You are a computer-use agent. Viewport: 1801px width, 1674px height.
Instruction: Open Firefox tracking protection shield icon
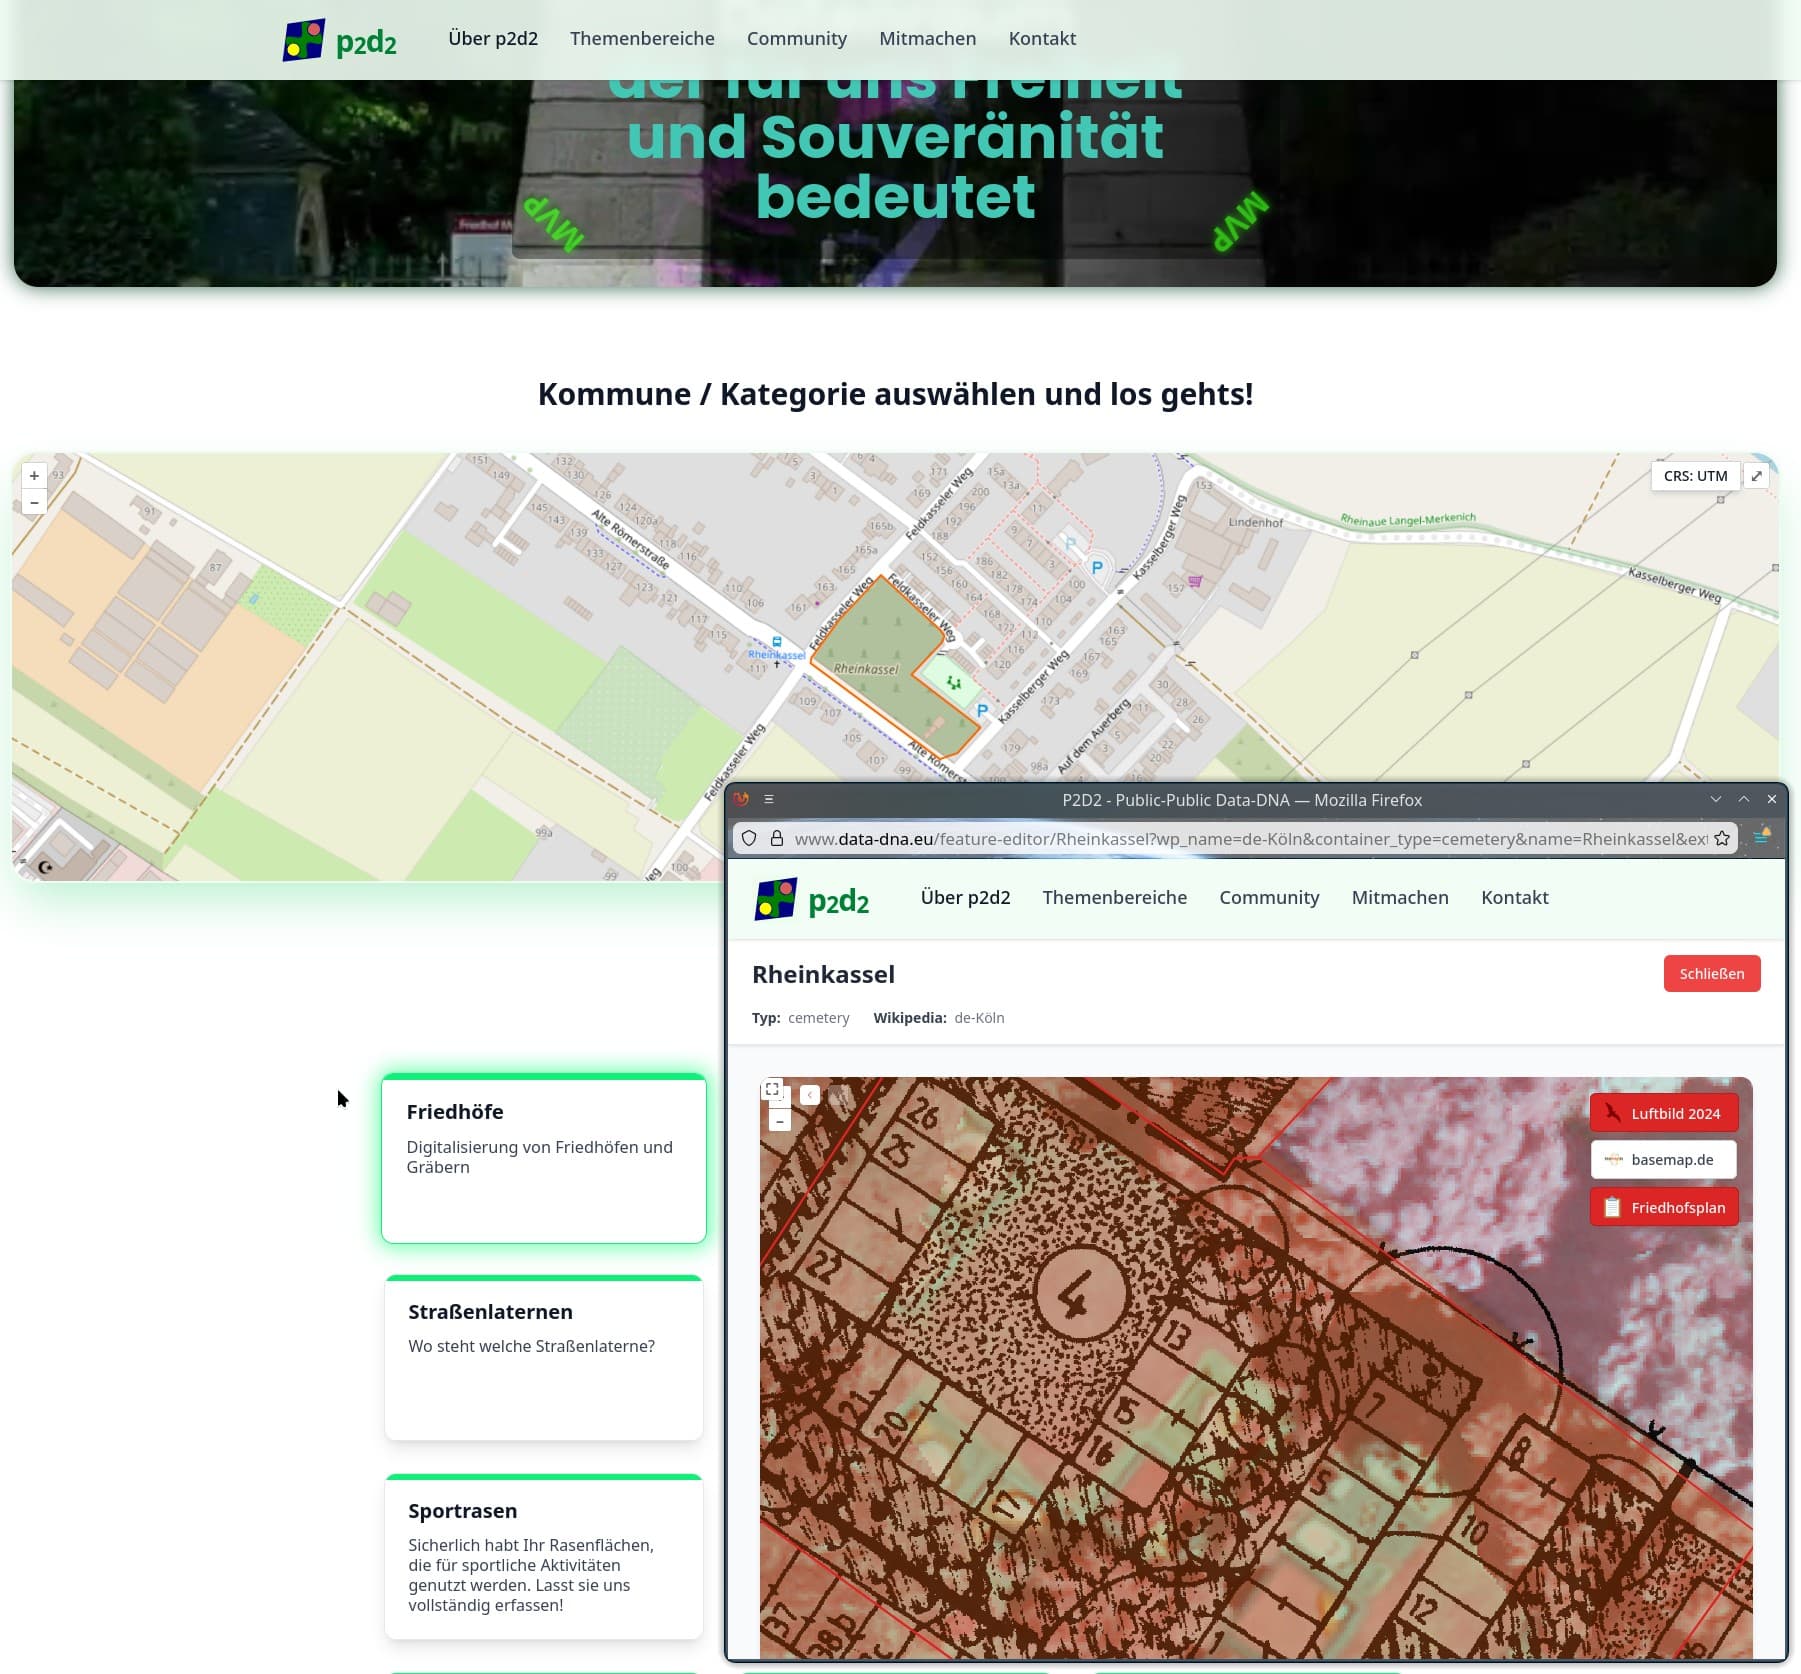[x=749, y=839]
